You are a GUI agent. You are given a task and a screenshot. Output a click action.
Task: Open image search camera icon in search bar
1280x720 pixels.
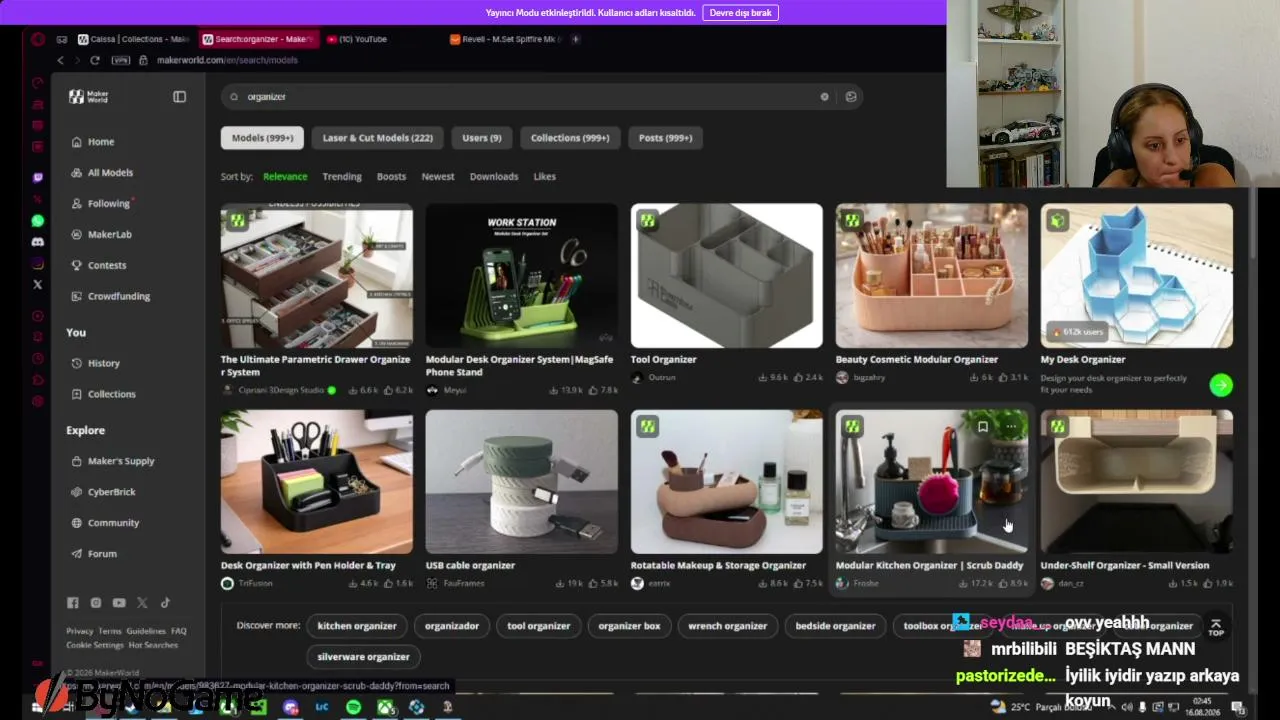[x=851, y=97]
